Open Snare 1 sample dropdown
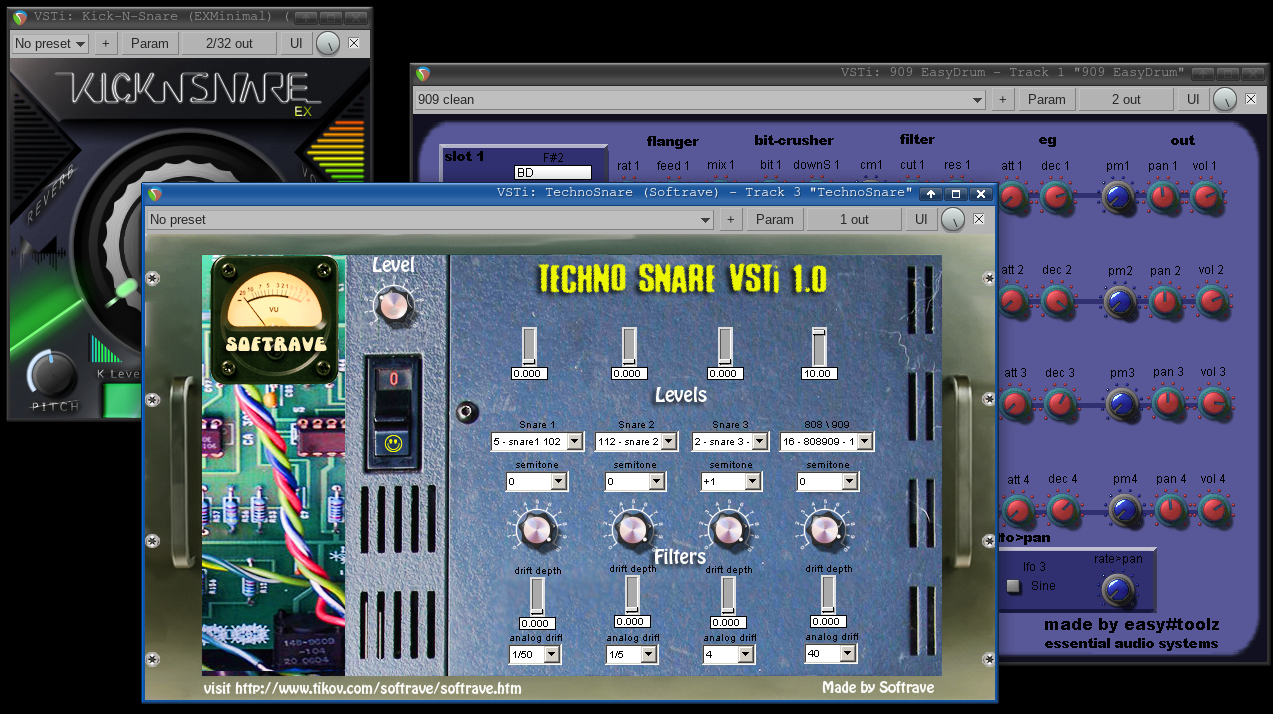Image resolution: width=1273 pixels, height=714 pixels. coord(537,441)
